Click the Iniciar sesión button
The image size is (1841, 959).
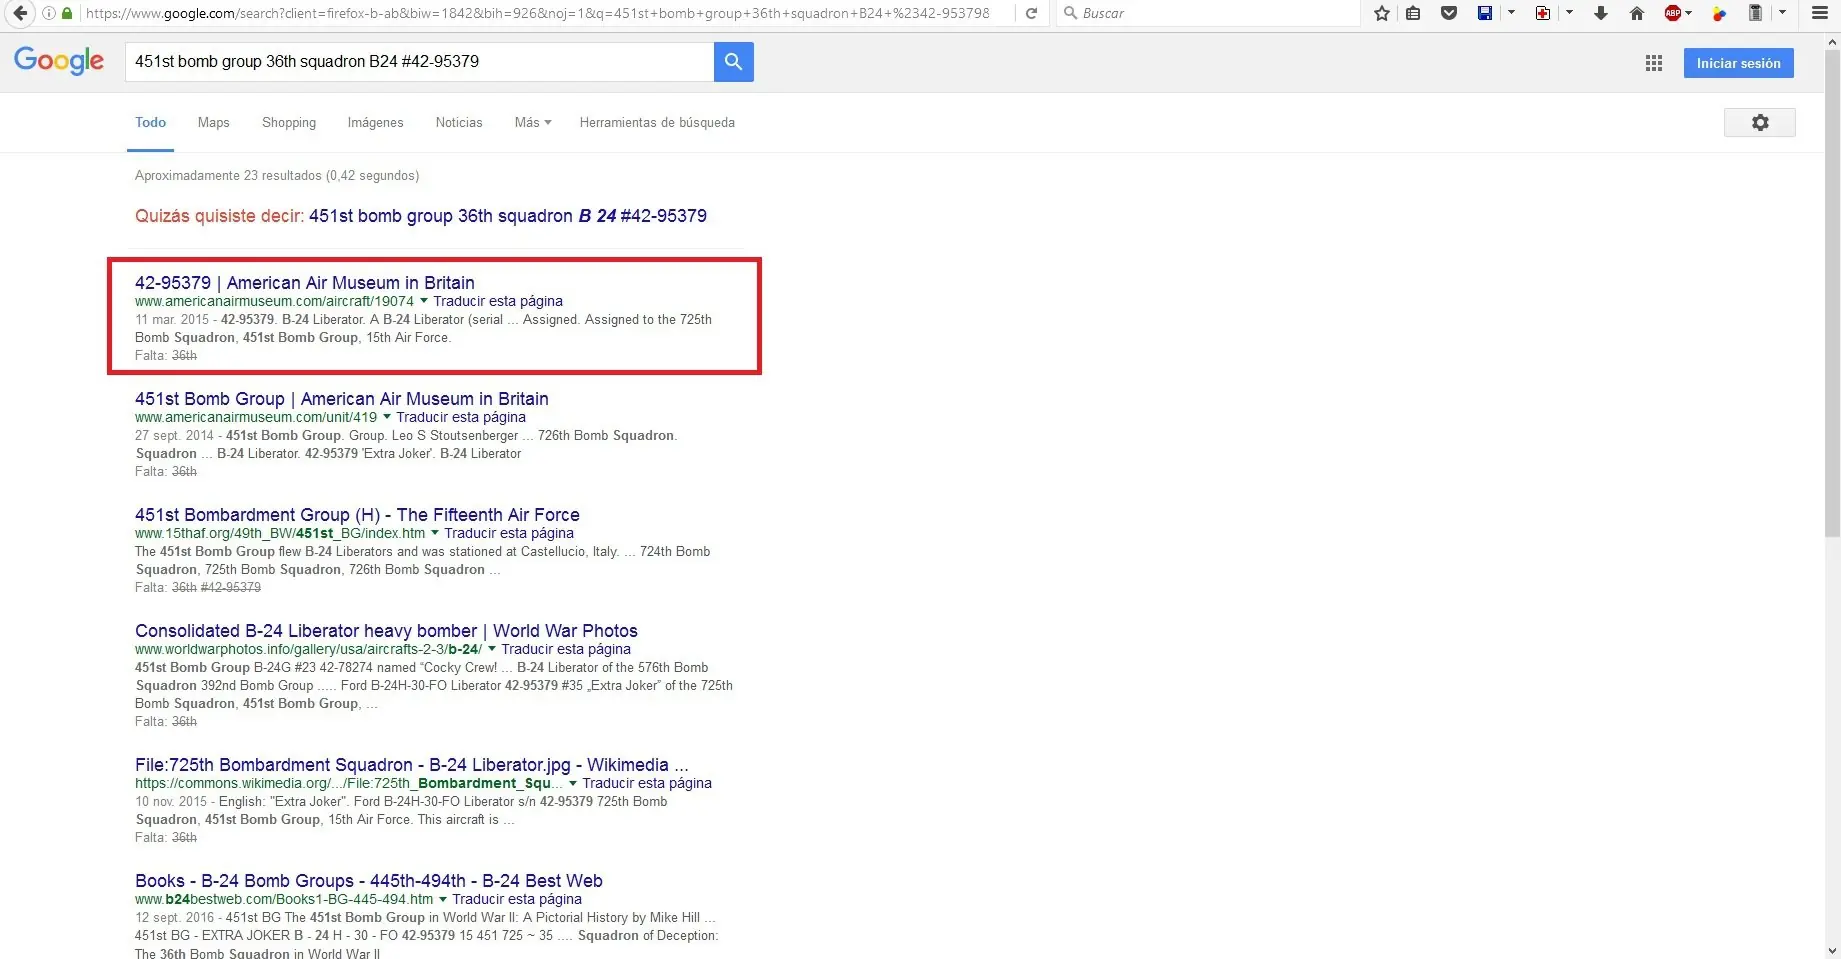coord(1738,63)
